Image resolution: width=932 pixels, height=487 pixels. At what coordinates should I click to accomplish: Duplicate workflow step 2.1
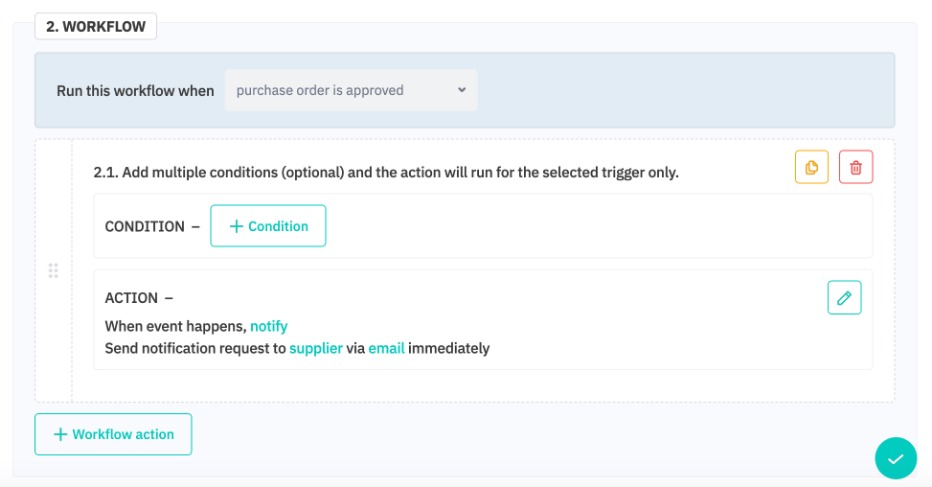click(811, 167)
